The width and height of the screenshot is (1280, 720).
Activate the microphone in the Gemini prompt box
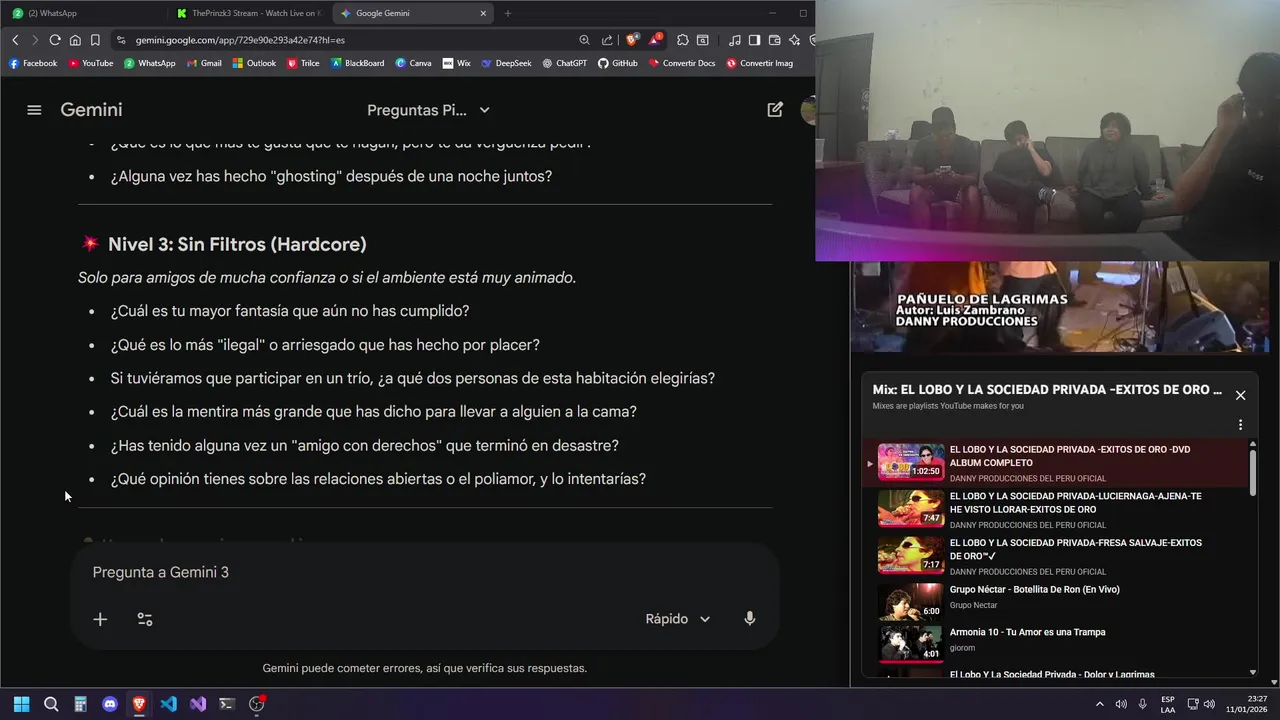pos(750,619)
